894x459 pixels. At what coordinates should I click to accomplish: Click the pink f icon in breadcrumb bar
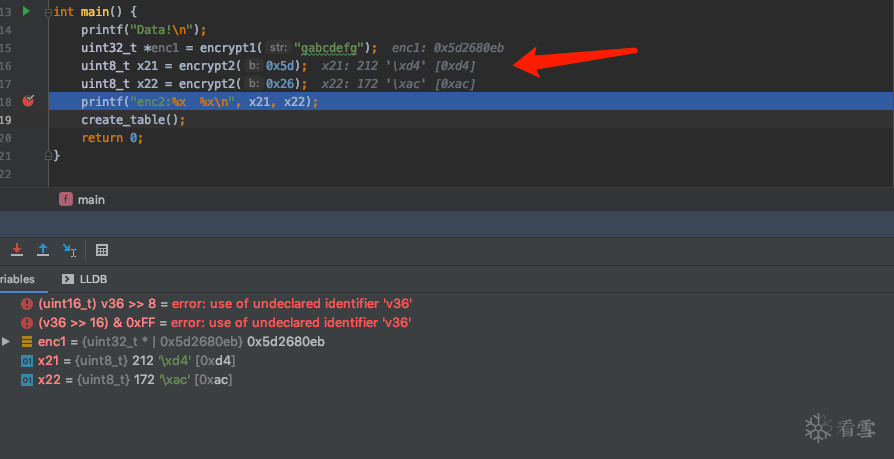(66, 199)
